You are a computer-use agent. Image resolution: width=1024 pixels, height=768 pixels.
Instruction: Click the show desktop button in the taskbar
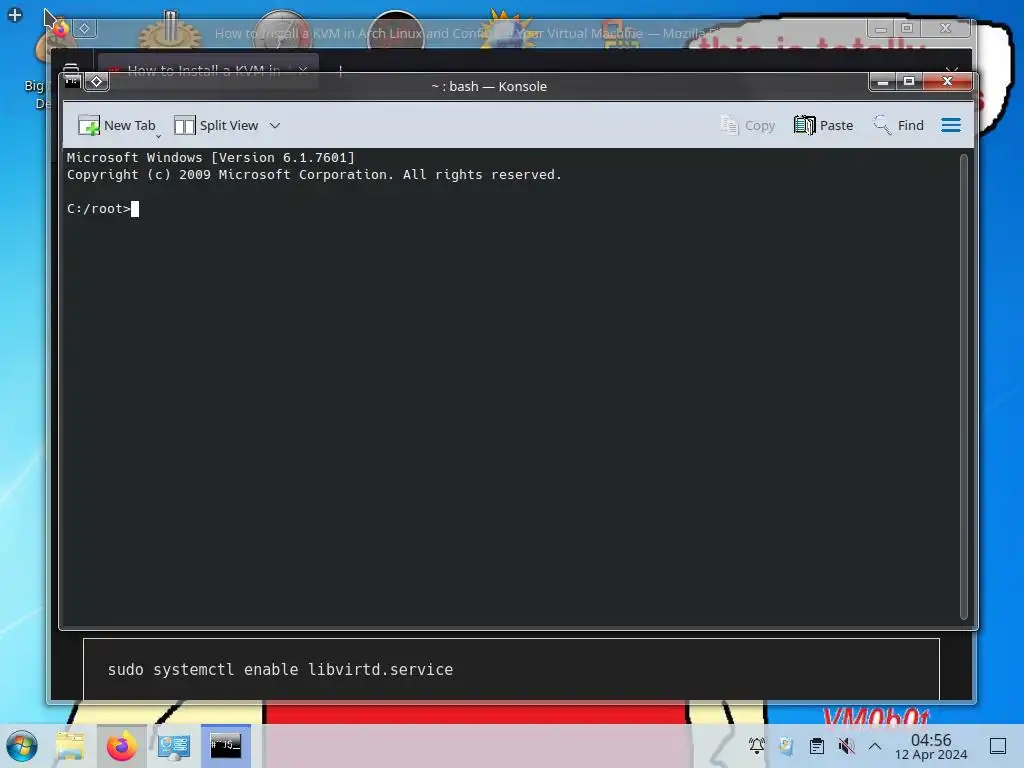coord(998,746)
